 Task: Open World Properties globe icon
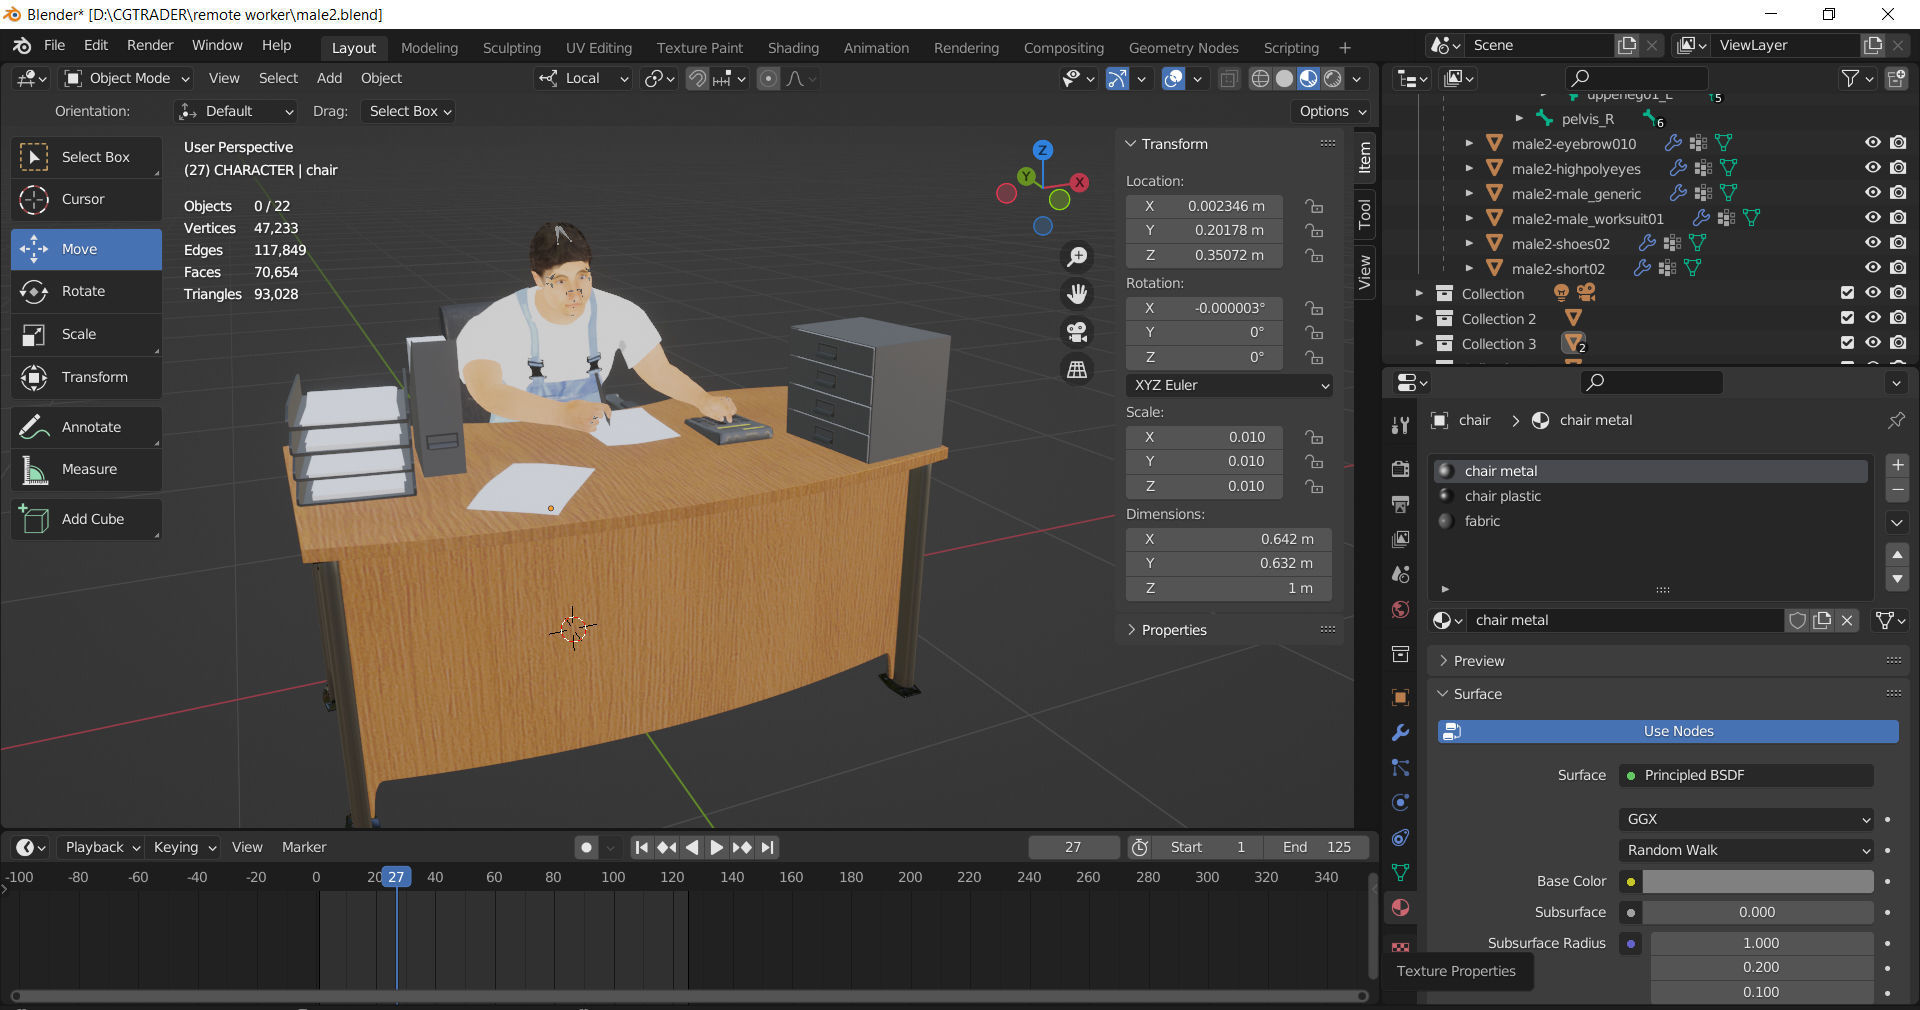(x=1400, y=610)
